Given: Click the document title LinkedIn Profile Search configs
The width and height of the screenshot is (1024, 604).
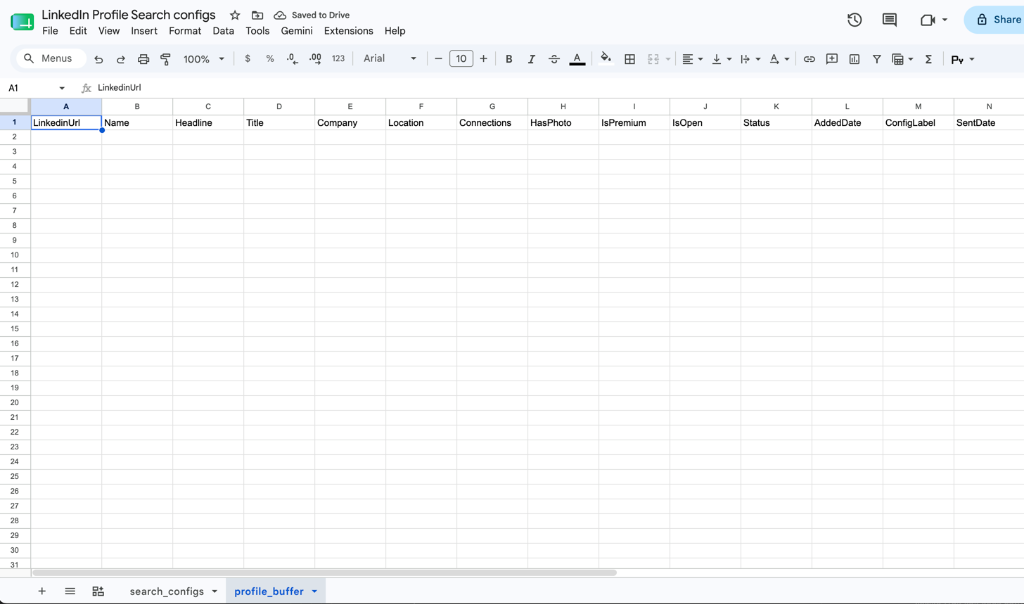Looking at the screenshot, I should (x=129, y=14).
